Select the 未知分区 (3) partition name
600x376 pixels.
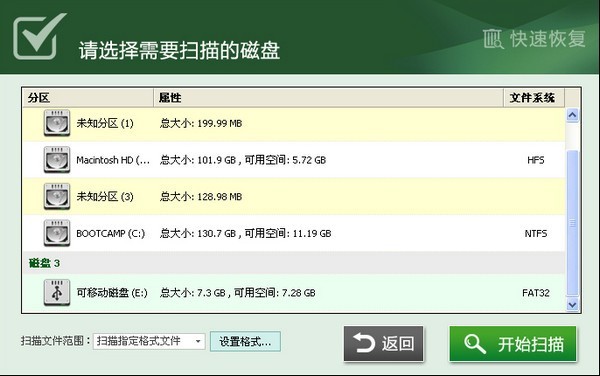pyautogui.click(x=105, y=197)
